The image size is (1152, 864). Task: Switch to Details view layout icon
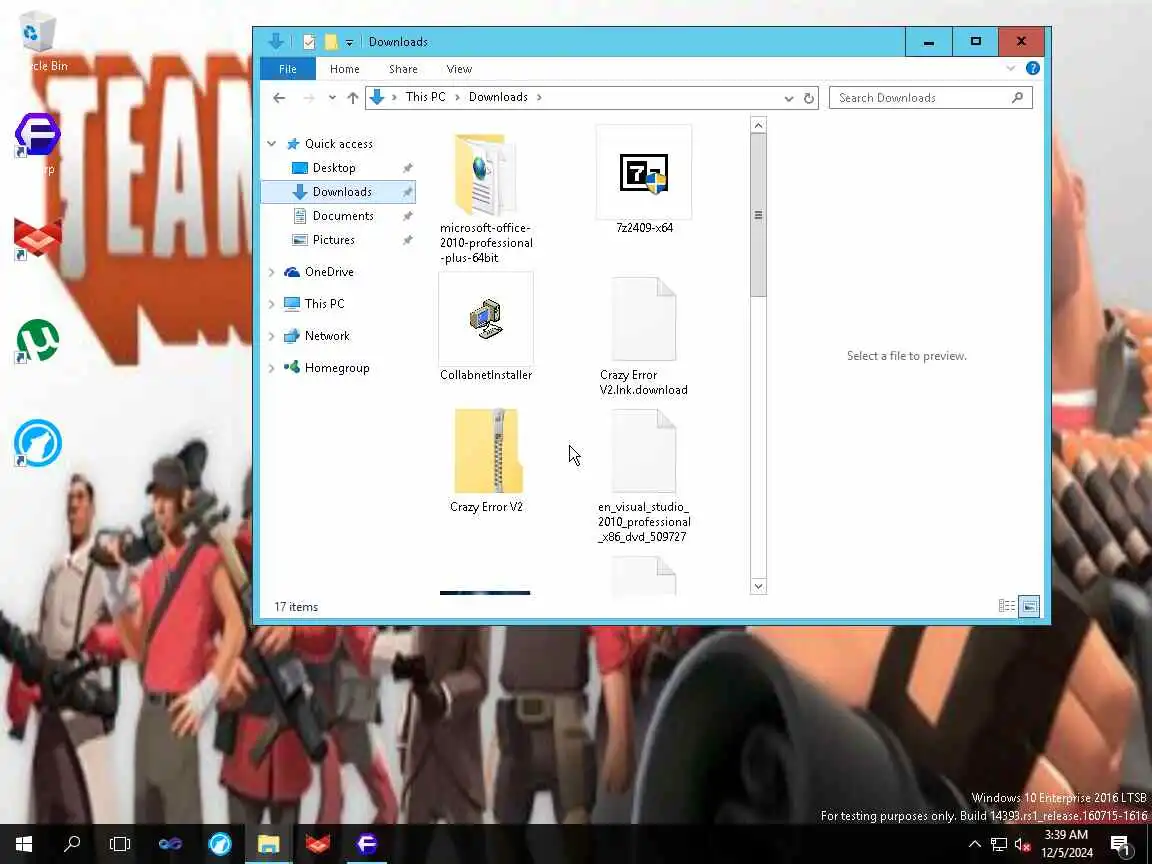click(x=1007, y=606)
